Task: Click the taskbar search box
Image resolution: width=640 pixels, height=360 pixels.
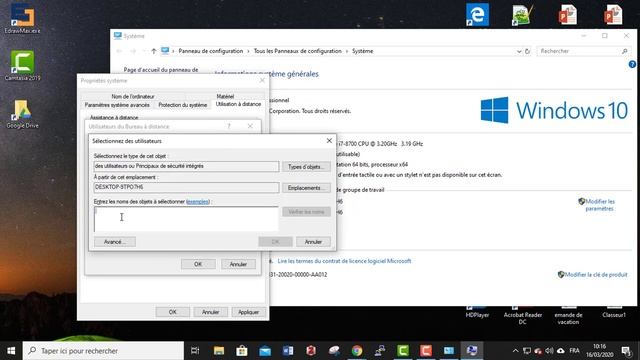Action: 104,351
